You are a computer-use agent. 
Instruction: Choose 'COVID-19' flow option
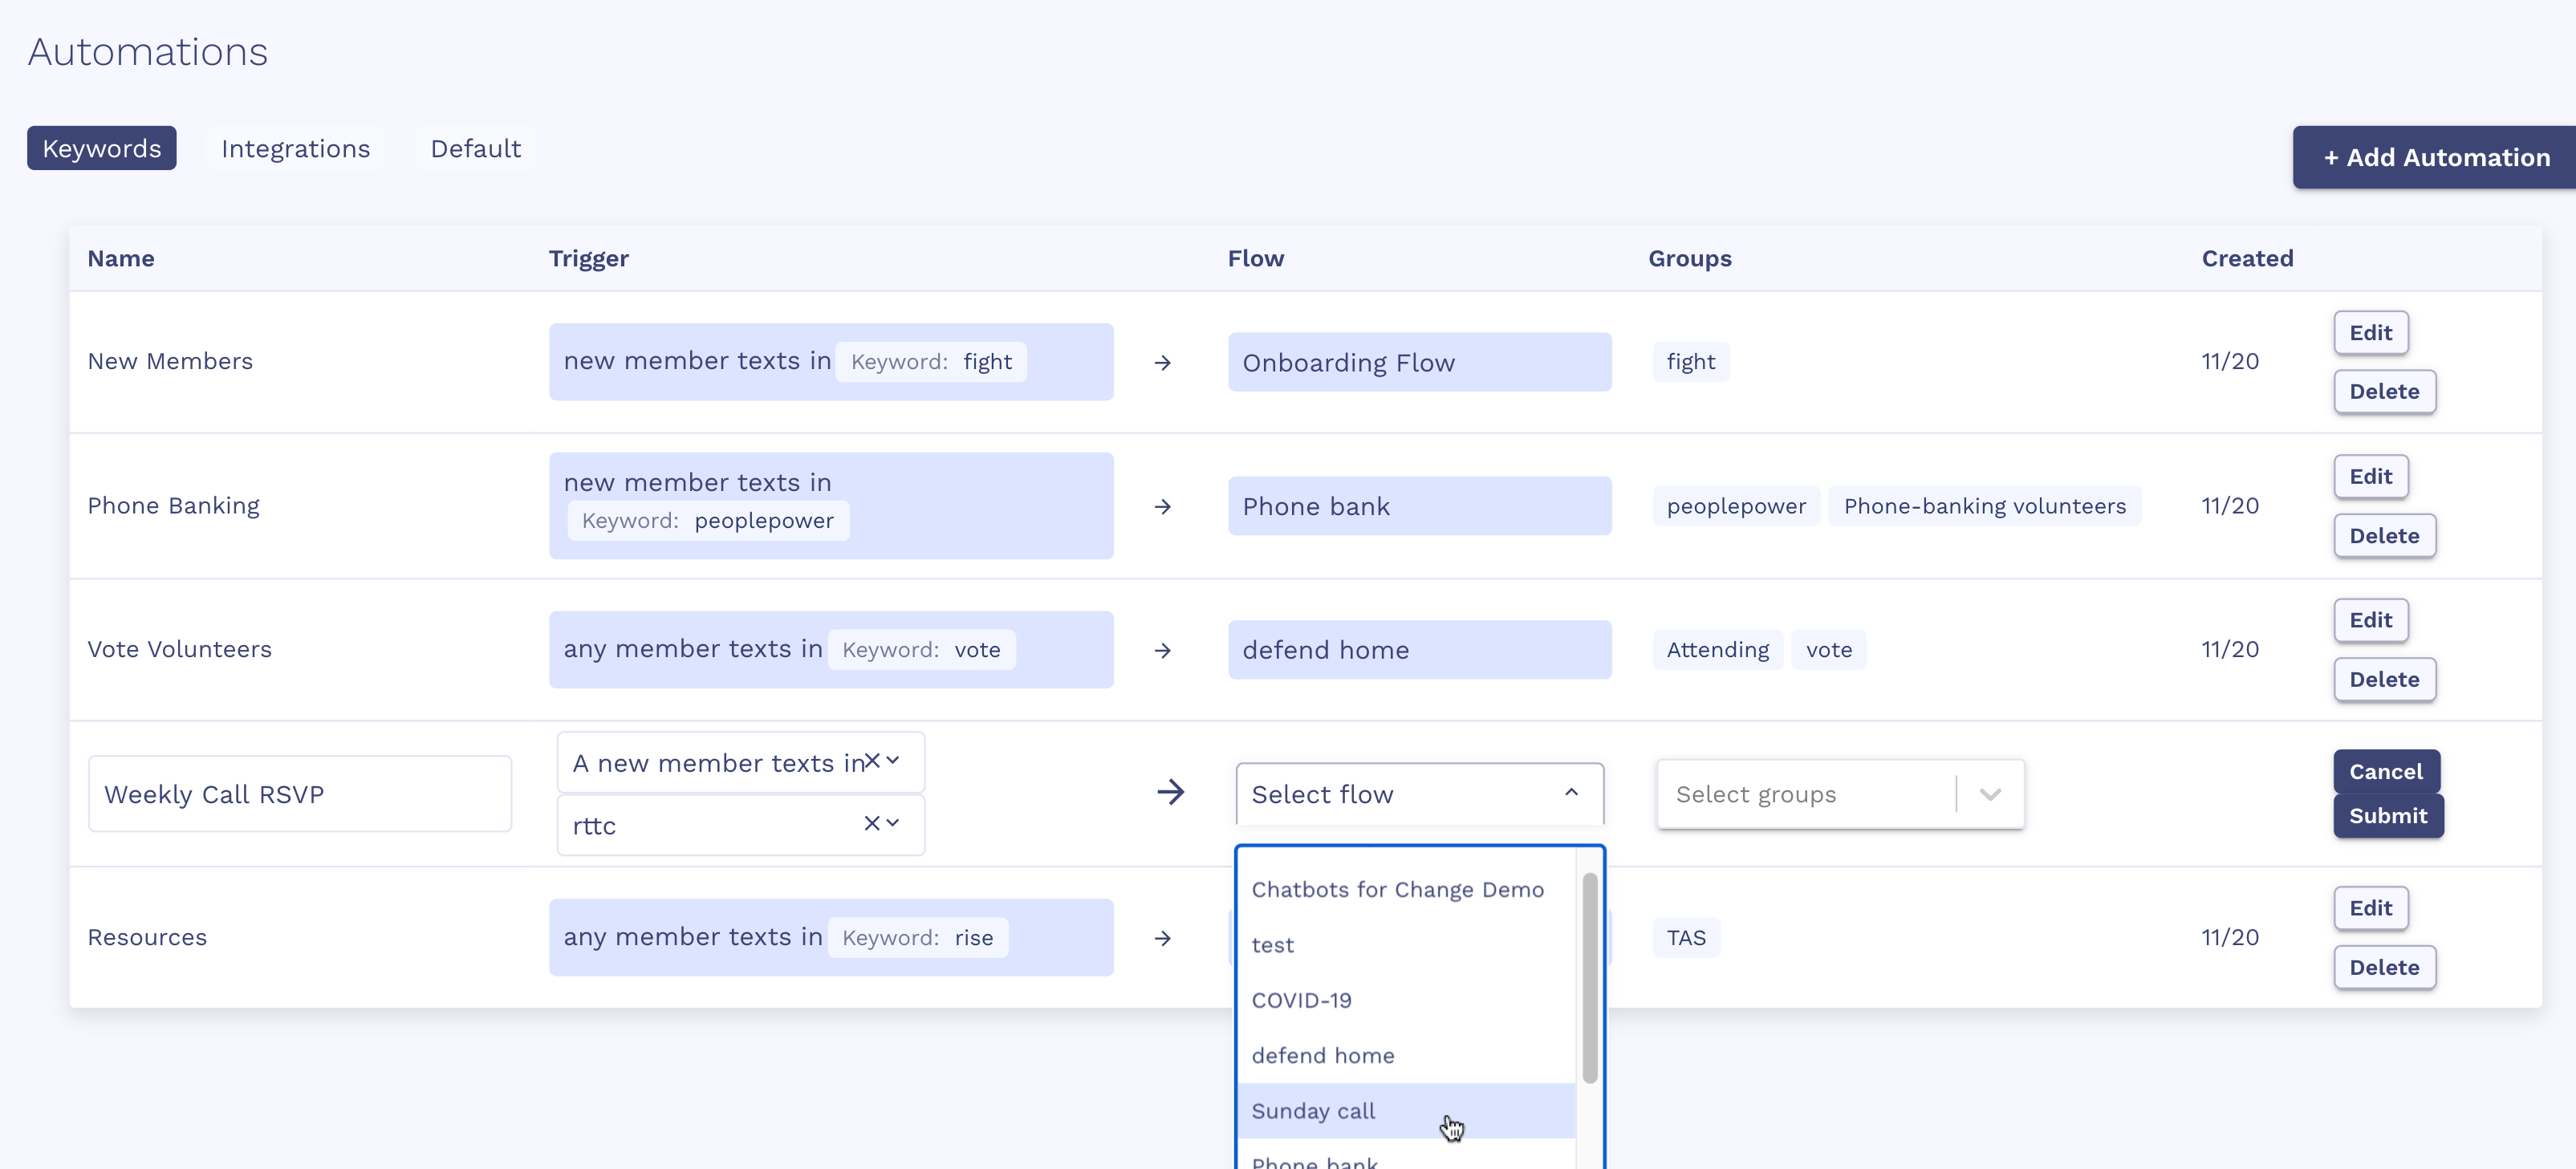(x=1406, y=1000)
